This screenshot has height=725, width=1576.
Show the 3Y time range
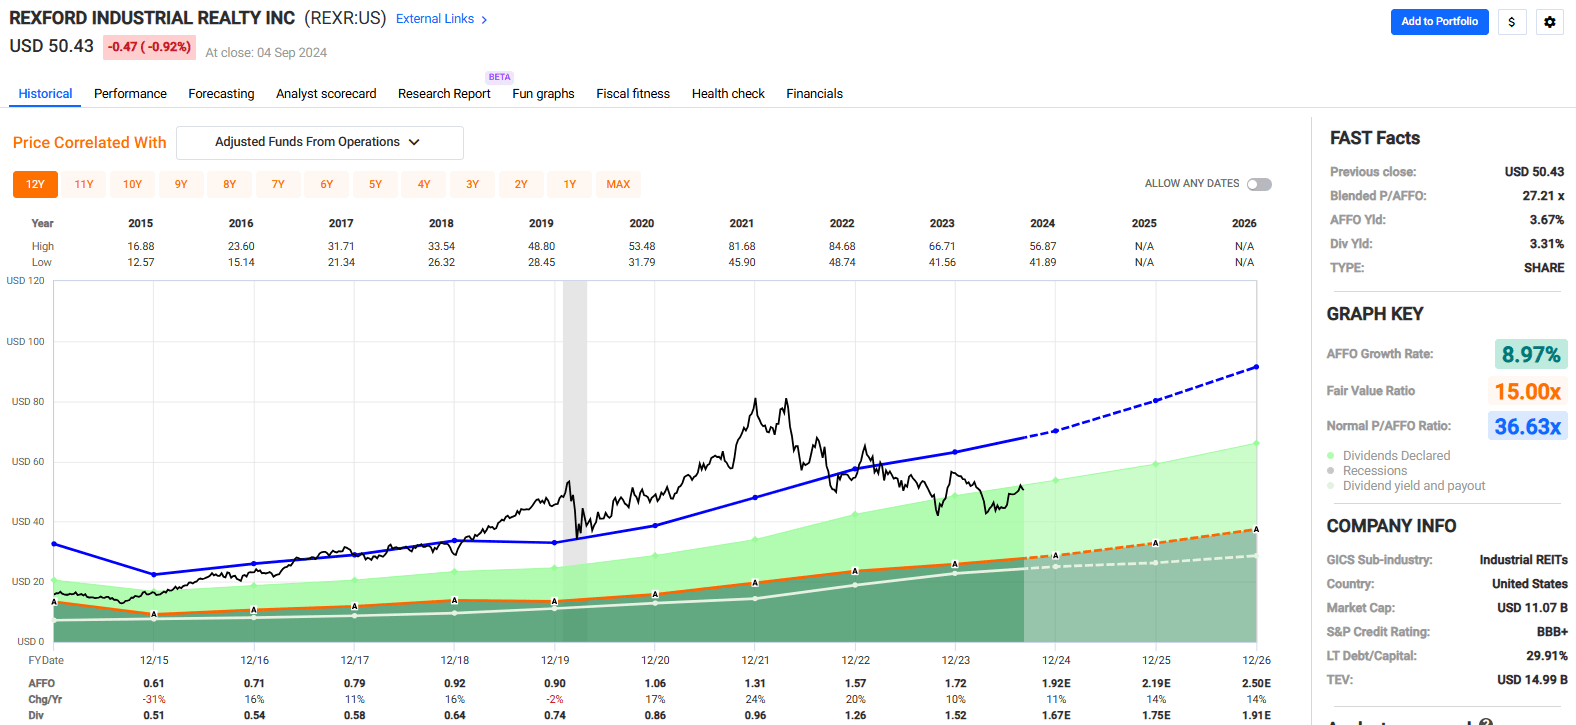click(x=472, y=184)
